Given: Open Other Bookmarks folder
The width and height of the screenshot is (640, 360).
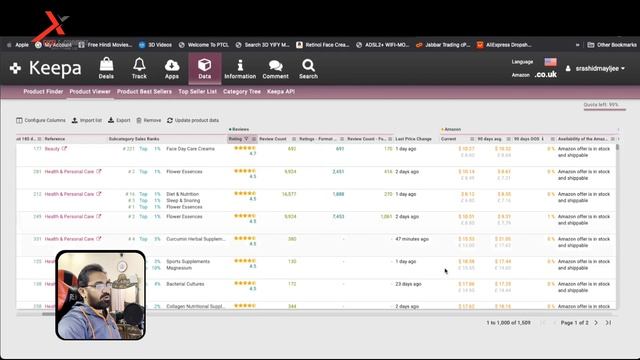Looking at the screenshot, I should click(x=612, y=45).
